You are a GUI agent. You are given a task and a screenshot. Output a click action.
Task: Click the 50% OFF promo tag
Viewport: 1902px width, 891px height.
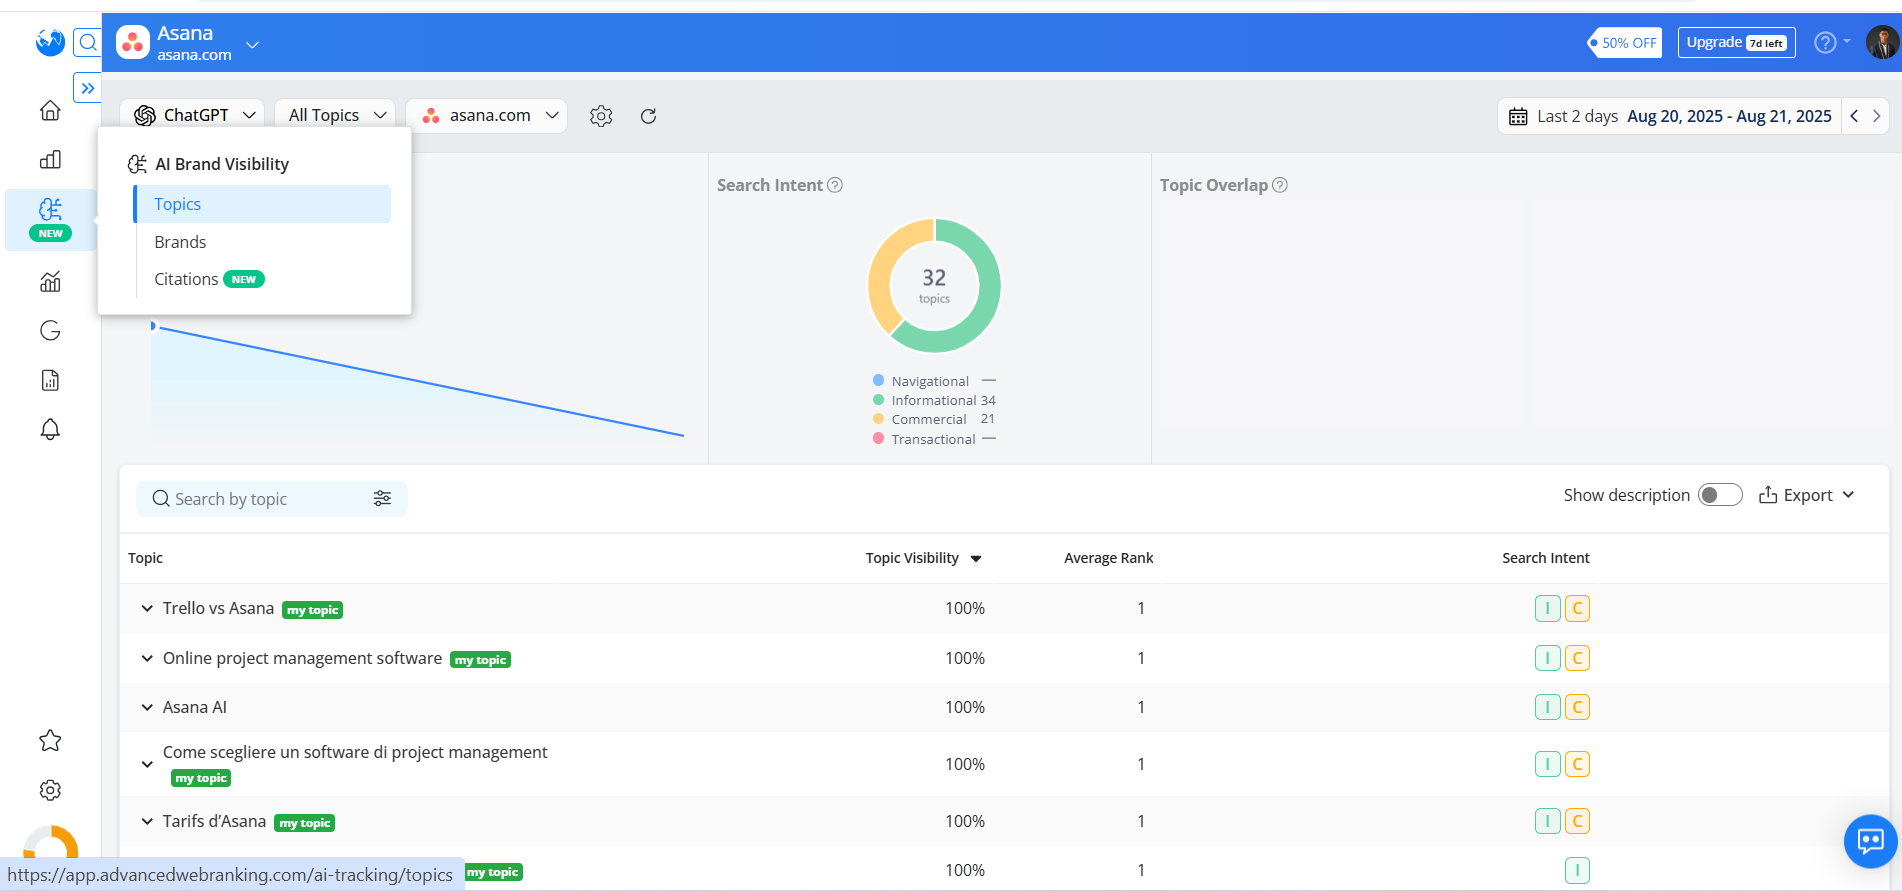(x=1625, y=42)
